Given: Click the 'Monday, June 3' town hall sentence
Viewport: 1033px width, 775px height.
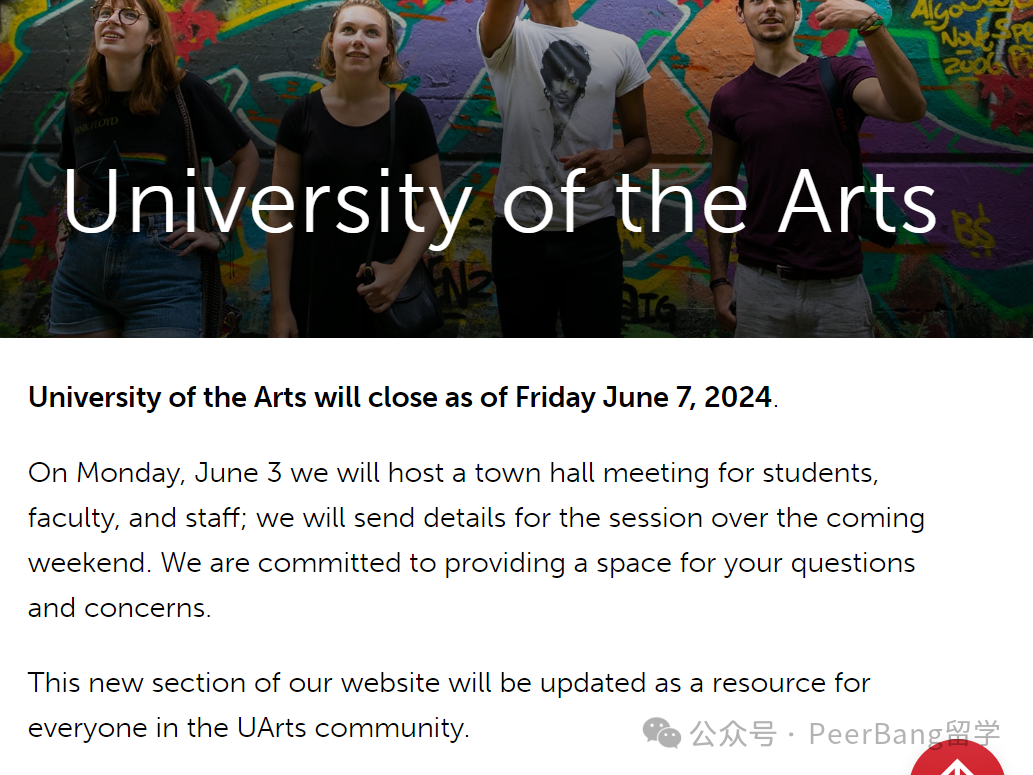Looking at the screenshot, I should click(x=453, y=473).
